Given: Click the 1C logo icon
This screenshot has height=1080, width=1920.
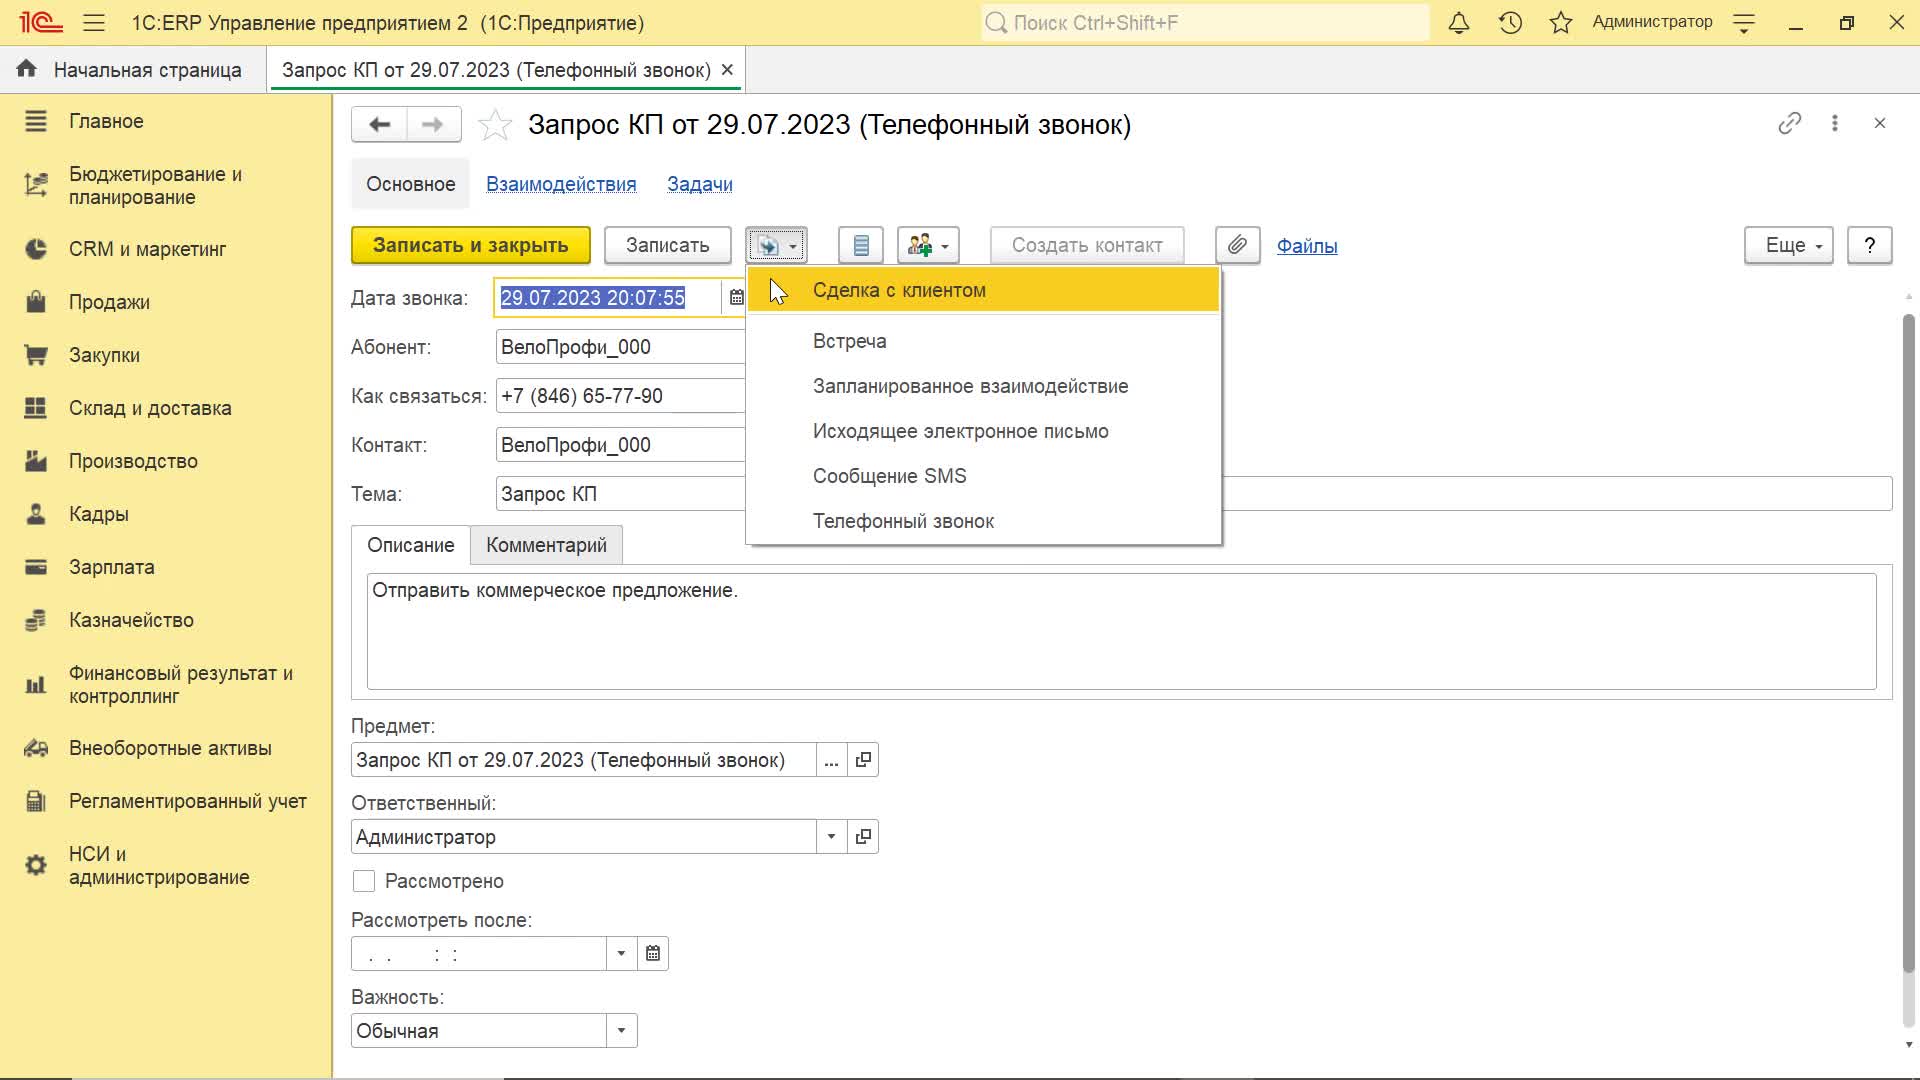Looking at the screenshot, I should 41,22.
